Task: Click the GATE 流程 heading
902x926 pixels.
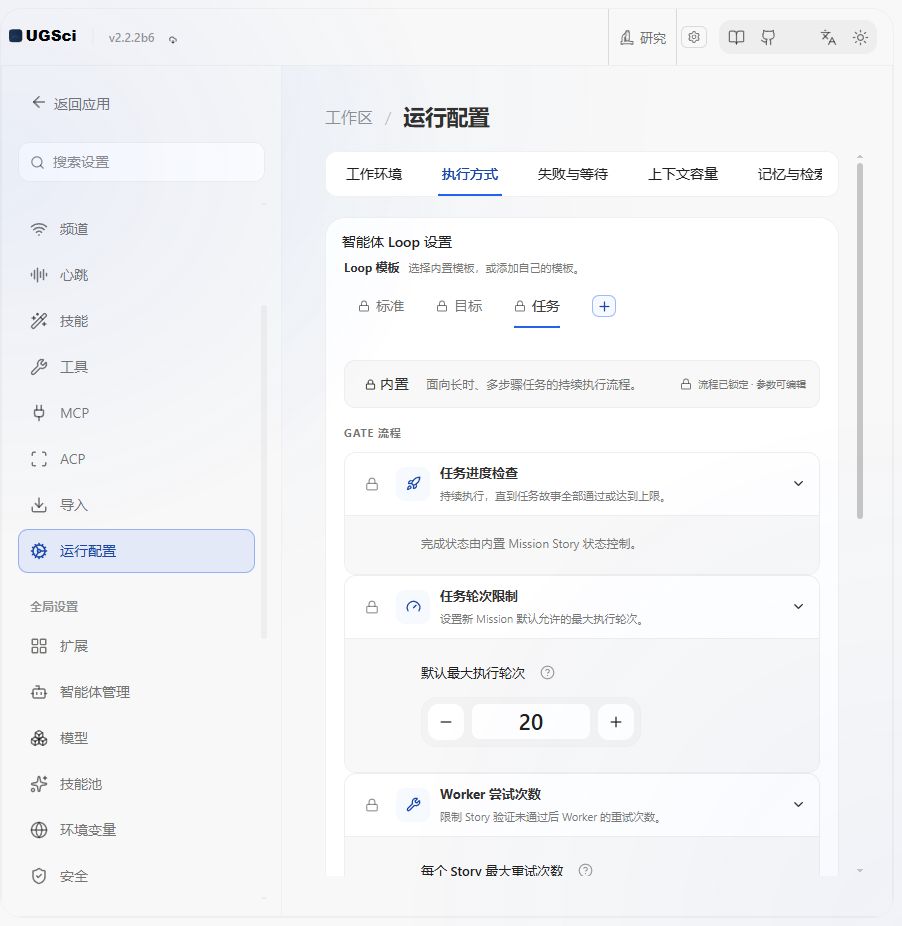Action: coord(372,433)
